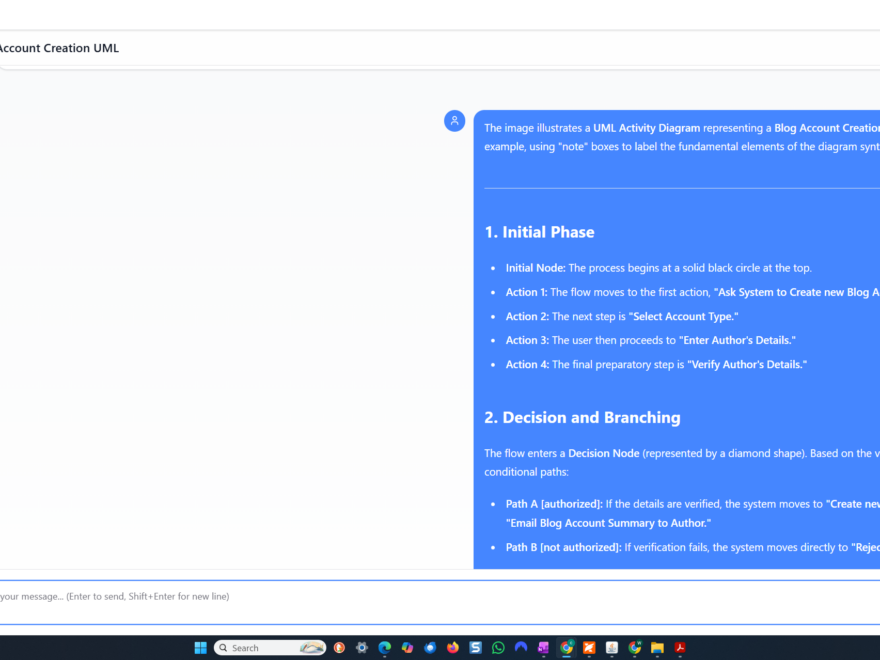Screen dimensions: 880x660
Task: Open Settings gear icon in taskbar
Action: (x=362, y=648)
